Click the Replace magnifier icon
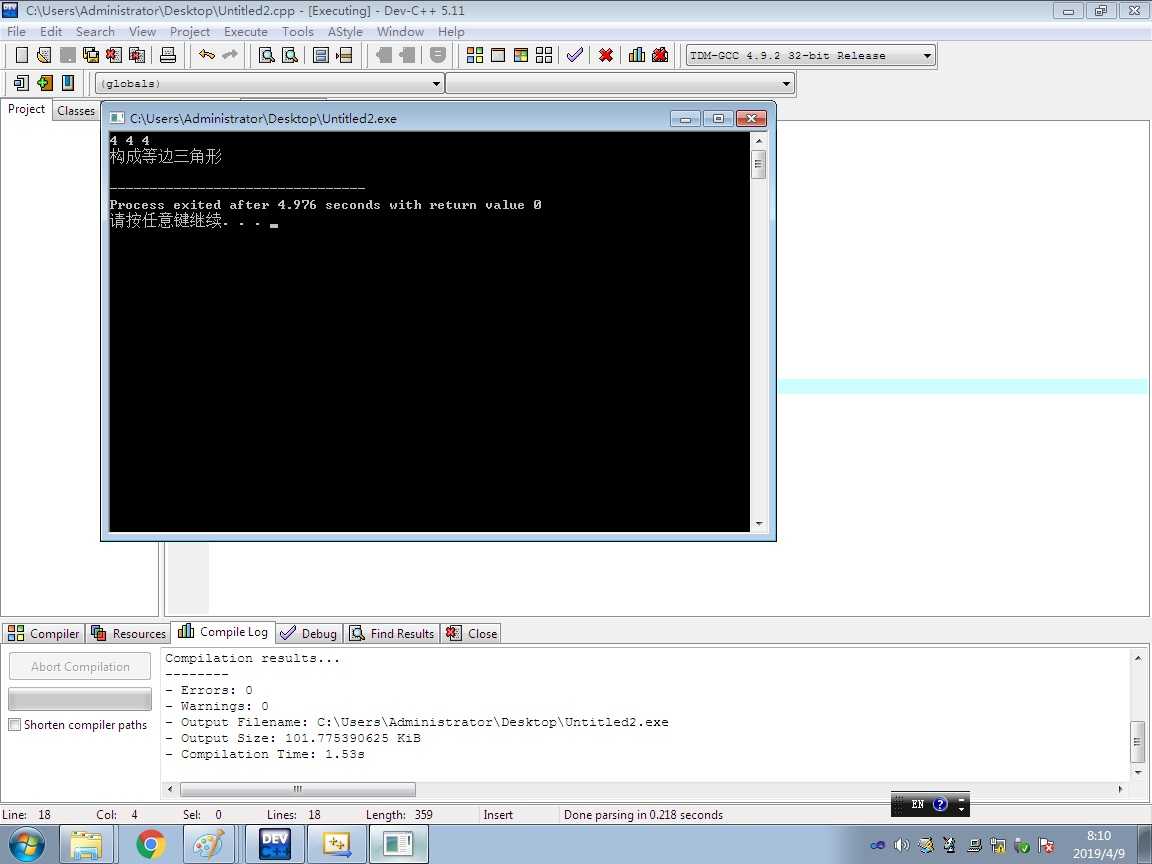Screen dimensions: 1152x864 tap(290, 55)
